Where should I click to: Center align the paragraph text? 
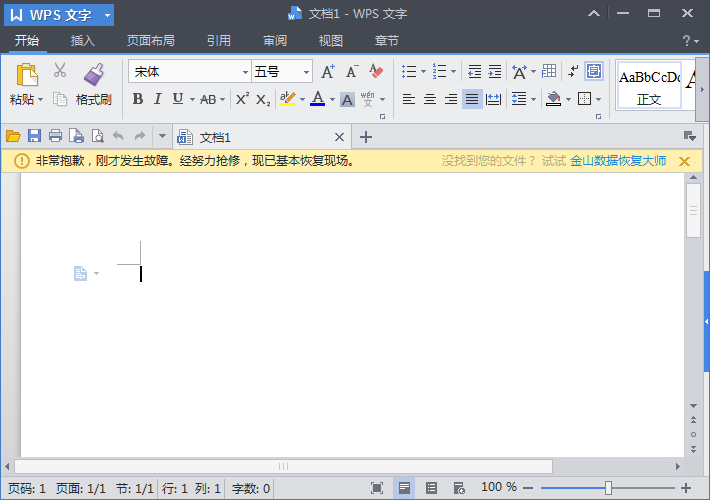[429, 99]
